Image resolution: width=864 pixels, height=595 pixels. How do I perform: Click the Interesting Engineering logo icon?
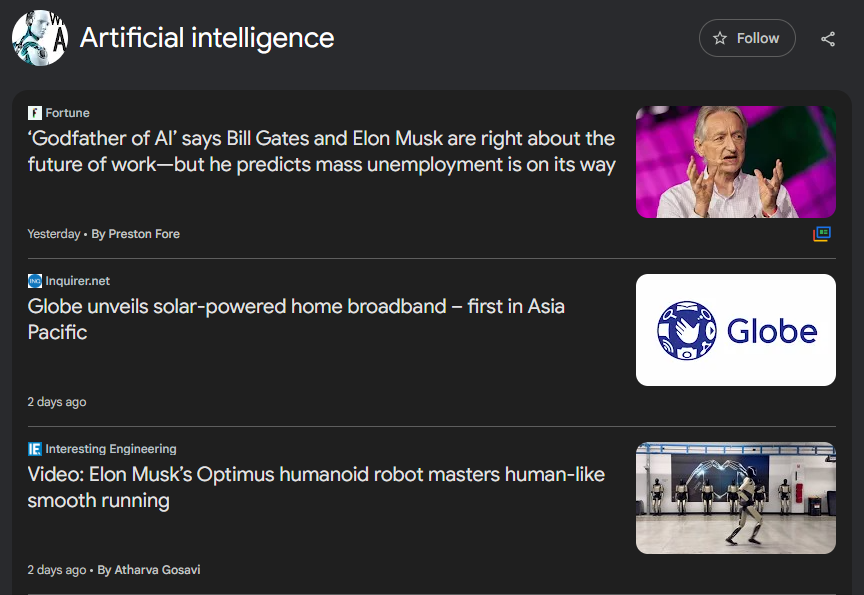(35, 449)
